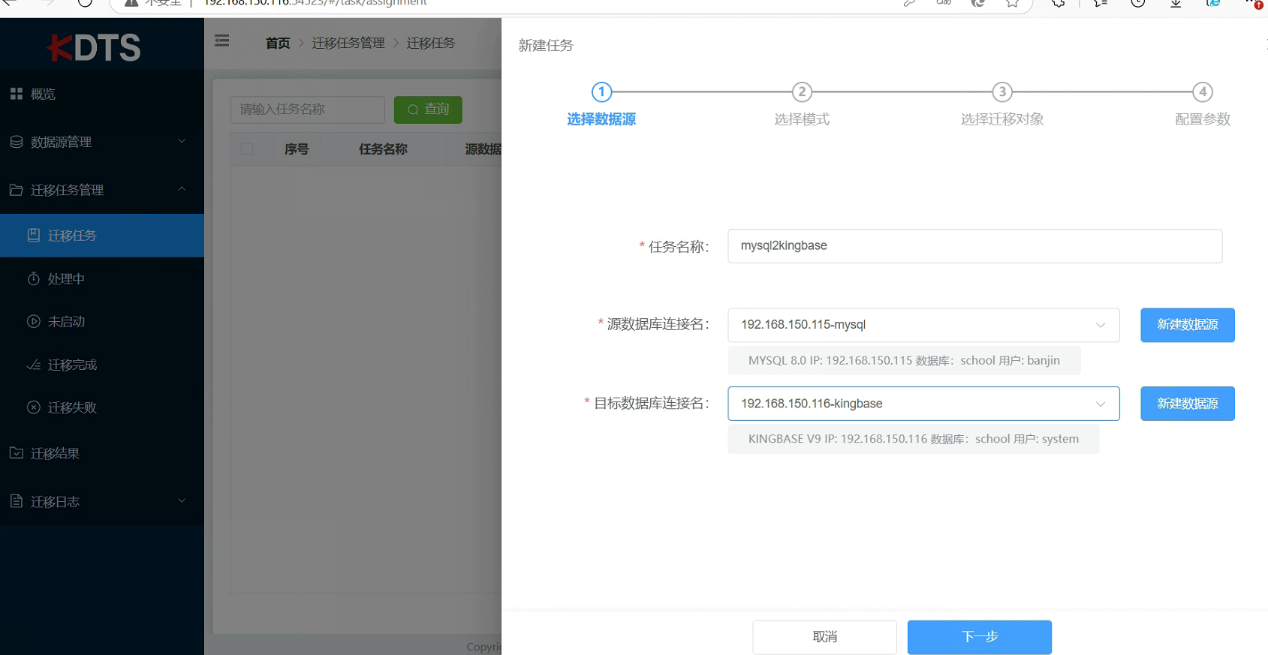Click 下一步 button
This screenshot has height=655, width=1268.
[x=979, y=637]
